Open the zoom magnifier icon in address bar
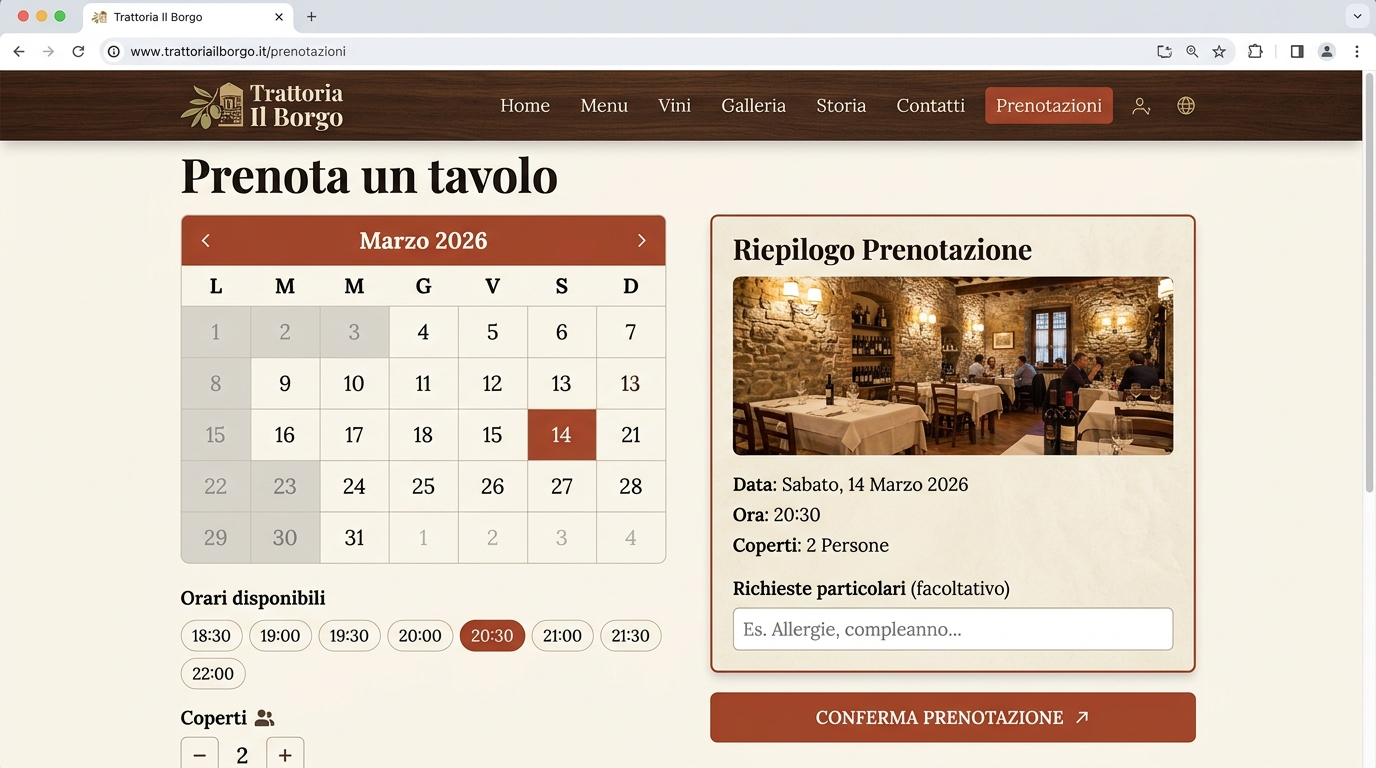 [1192, 51]
